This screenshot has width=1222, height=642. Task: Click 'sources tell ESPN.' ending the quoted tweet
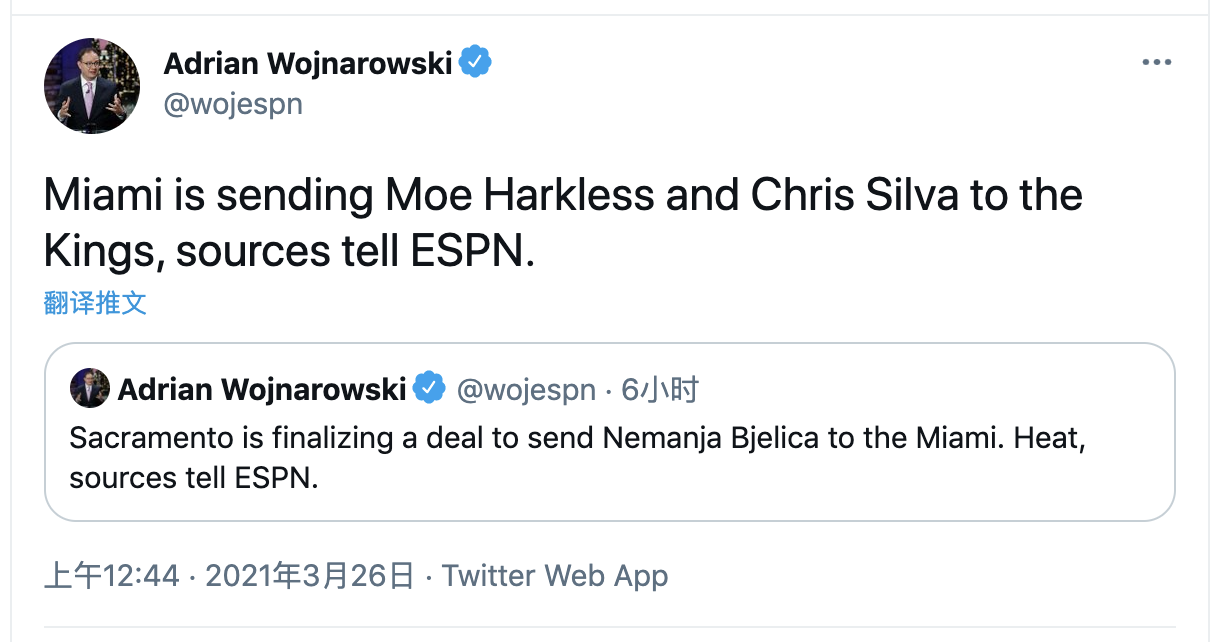pos(194,477)
